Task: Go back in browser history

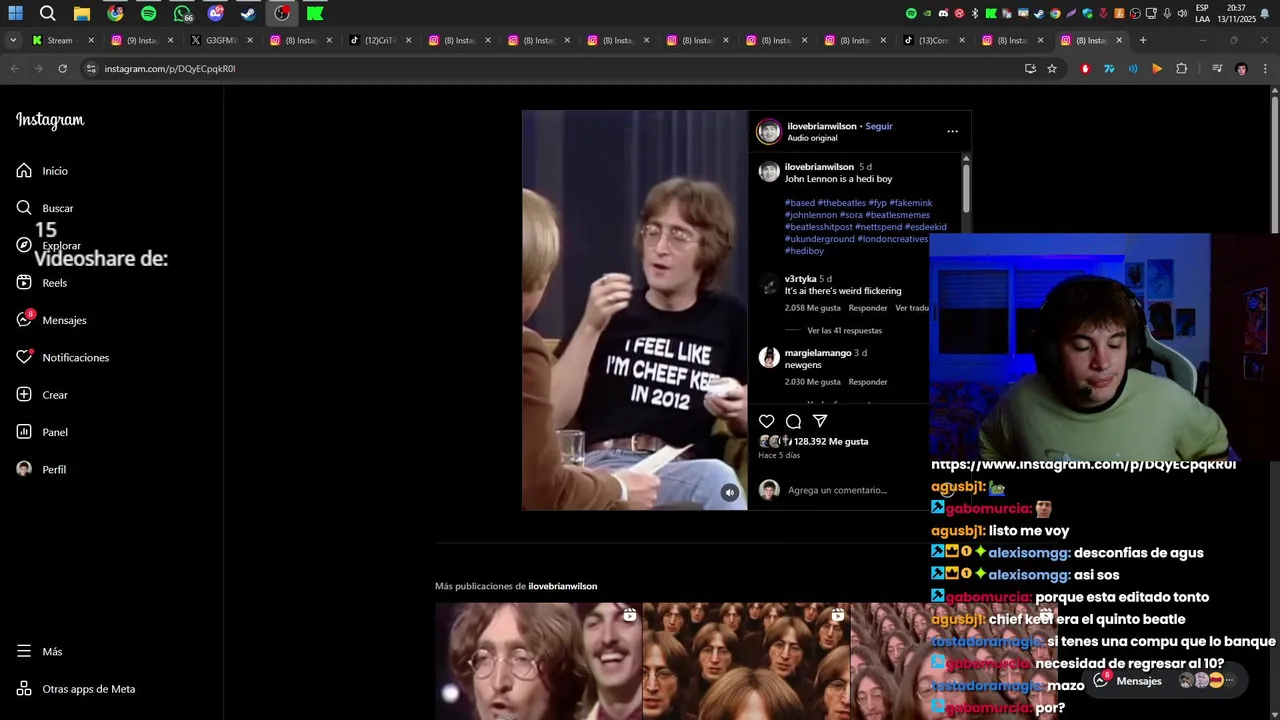Action: tap(14, 69)
